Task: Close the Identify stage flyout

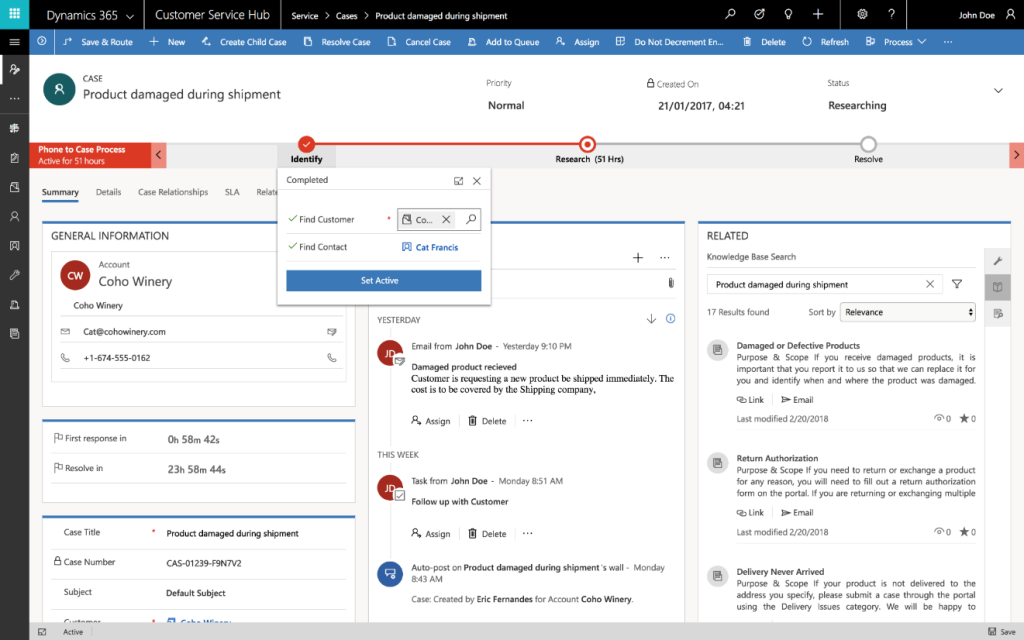Action: pyautogui.click(x=477, y=181)
